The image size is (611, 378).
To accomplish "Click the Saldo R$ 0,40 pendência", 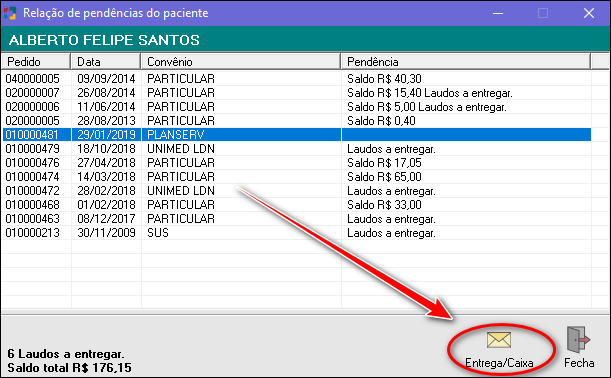I will tap(381, 121).
